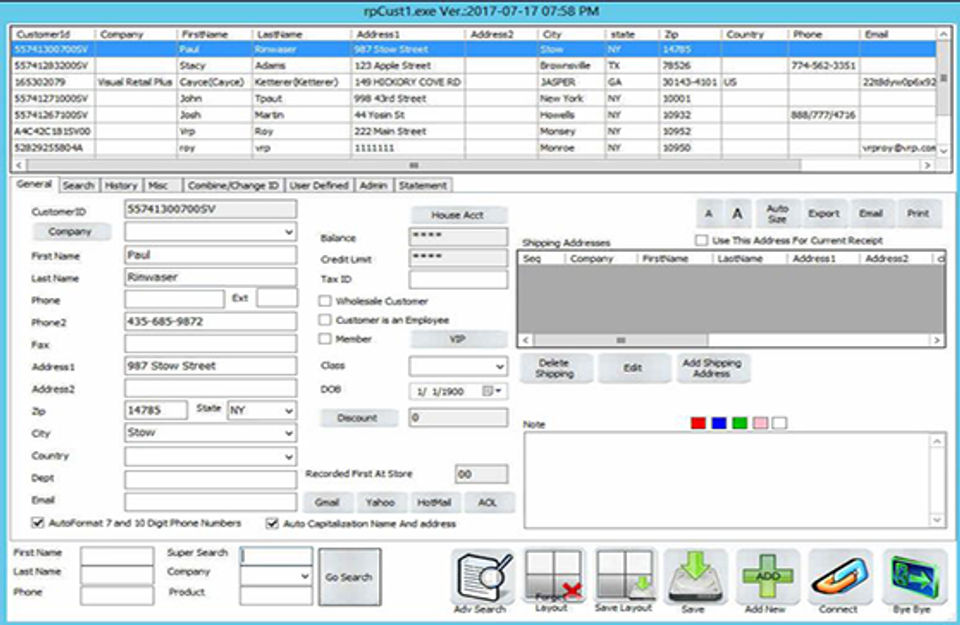Enable the Wholesale Customer checkbox

tap(325, 301)
